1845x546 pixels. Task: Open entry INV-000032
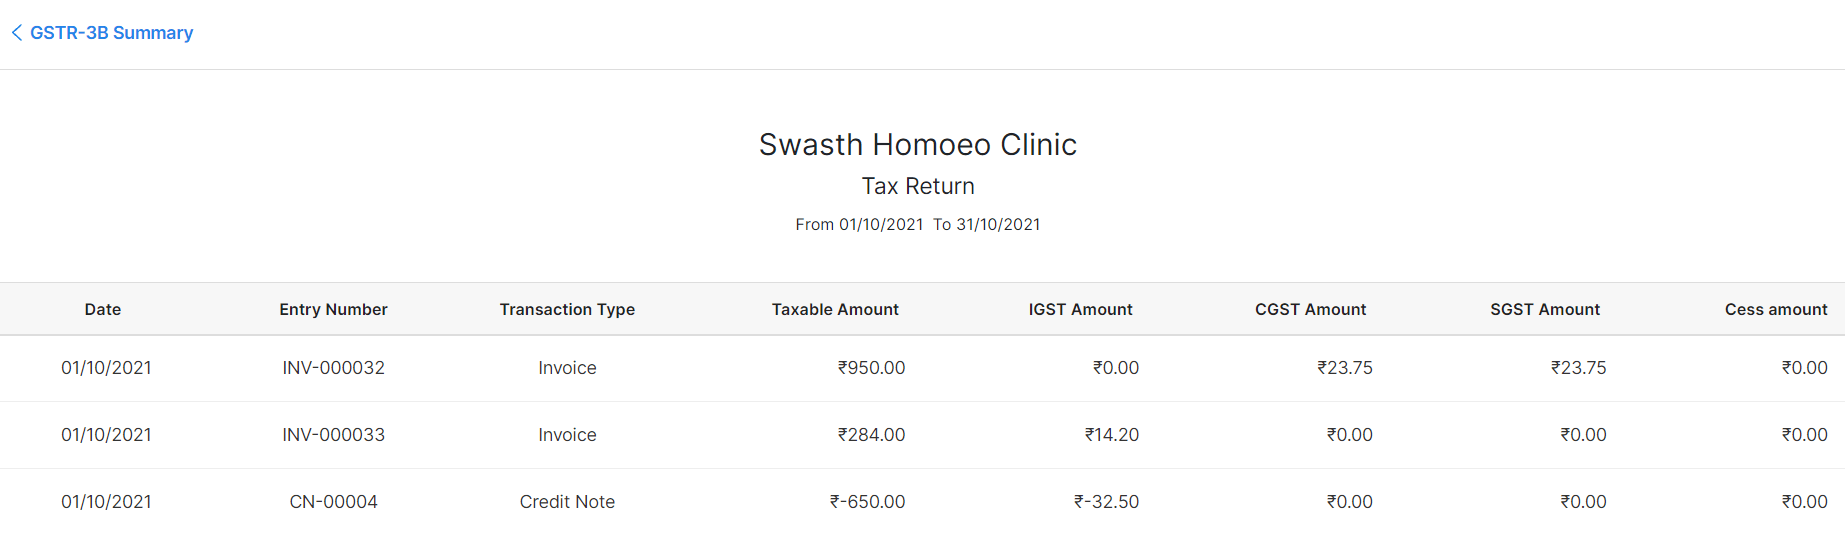[333, 368]
